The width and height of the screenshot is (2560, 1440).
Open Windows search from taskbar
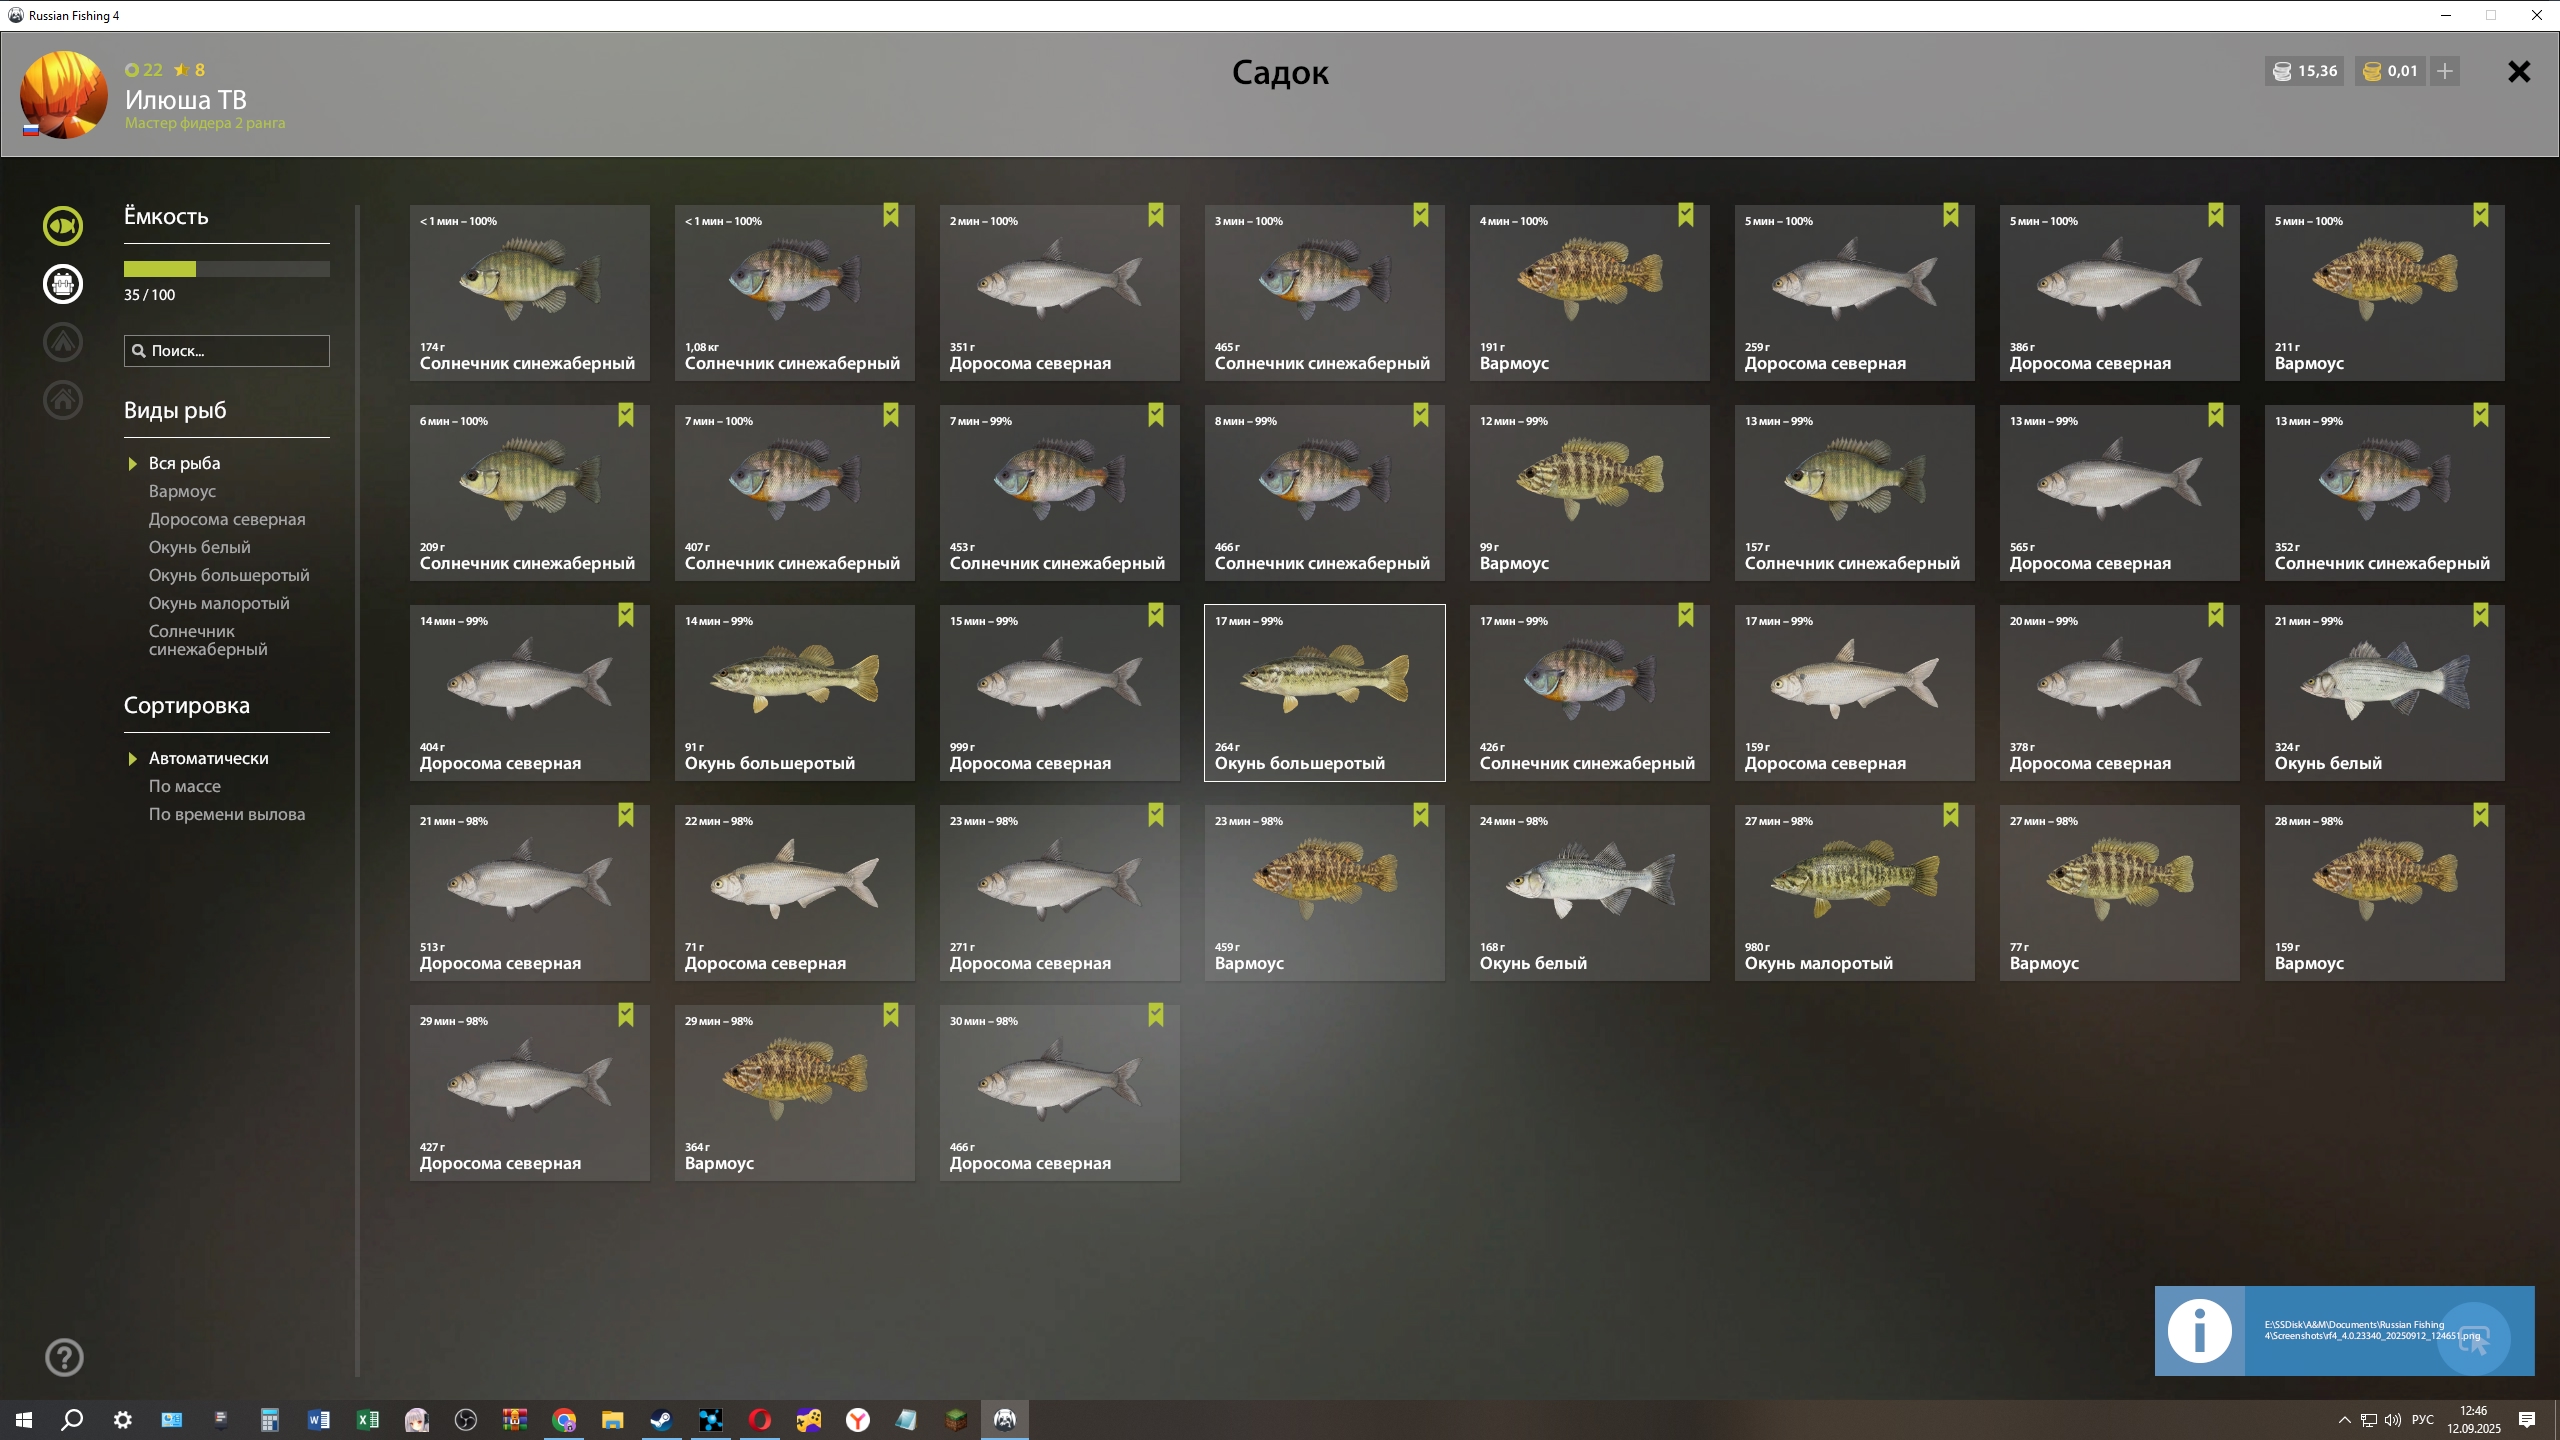(72, 1420)
